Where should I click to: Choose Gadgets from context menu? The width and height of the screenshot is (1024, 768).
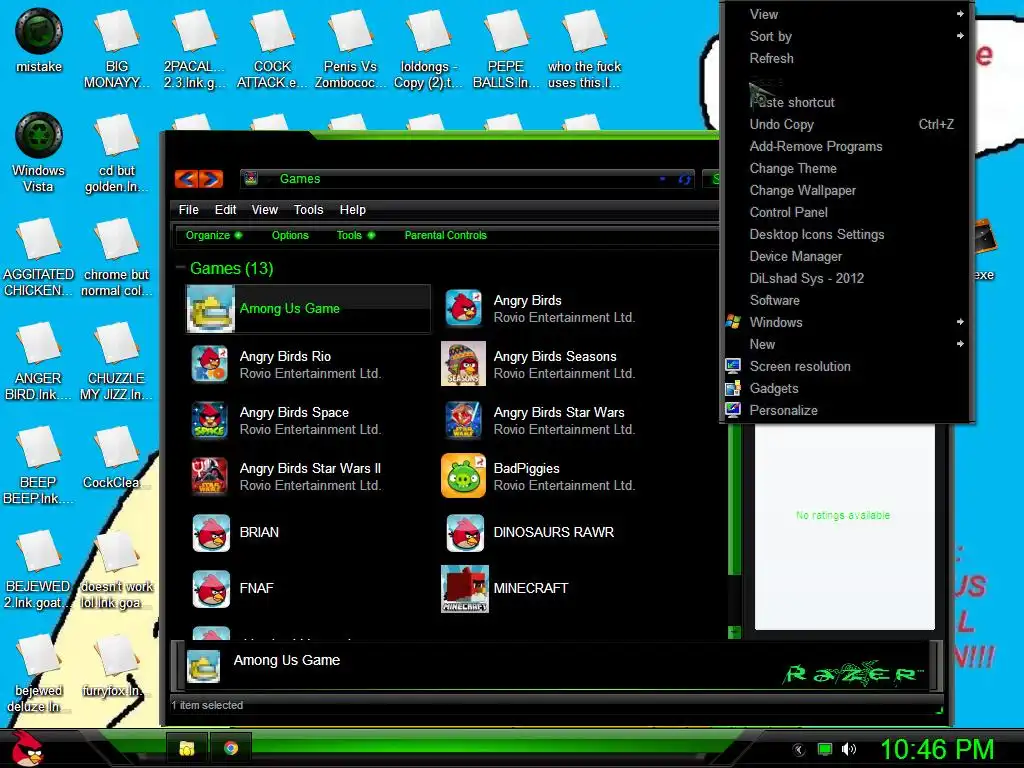[x=847, y=389]
